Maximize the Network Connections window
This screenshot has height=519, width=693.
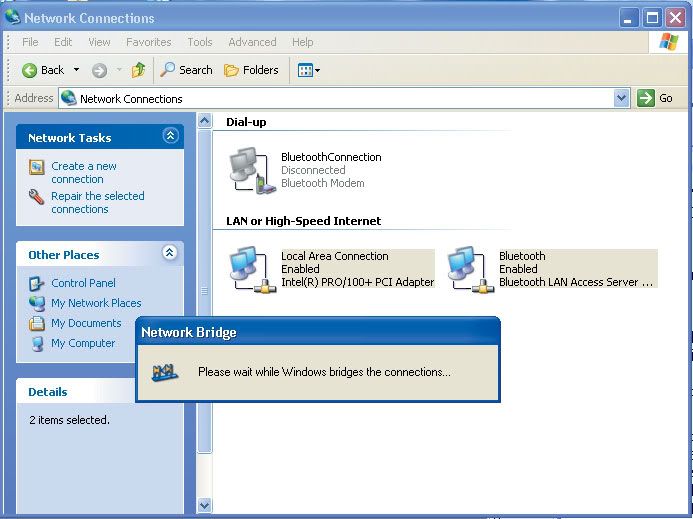tap(652, 18)
